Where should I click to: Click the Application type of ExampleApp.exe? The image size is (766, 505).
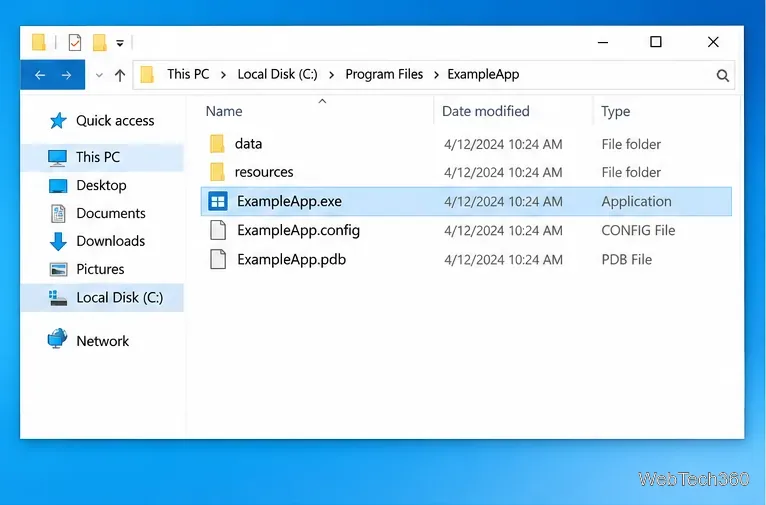pyautogui.click(x=636, y=202)
